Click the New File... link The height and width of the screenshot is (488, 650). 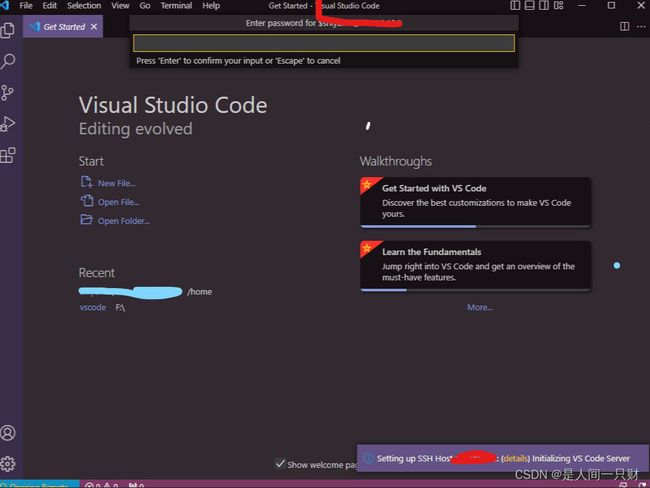pos(116,183)
